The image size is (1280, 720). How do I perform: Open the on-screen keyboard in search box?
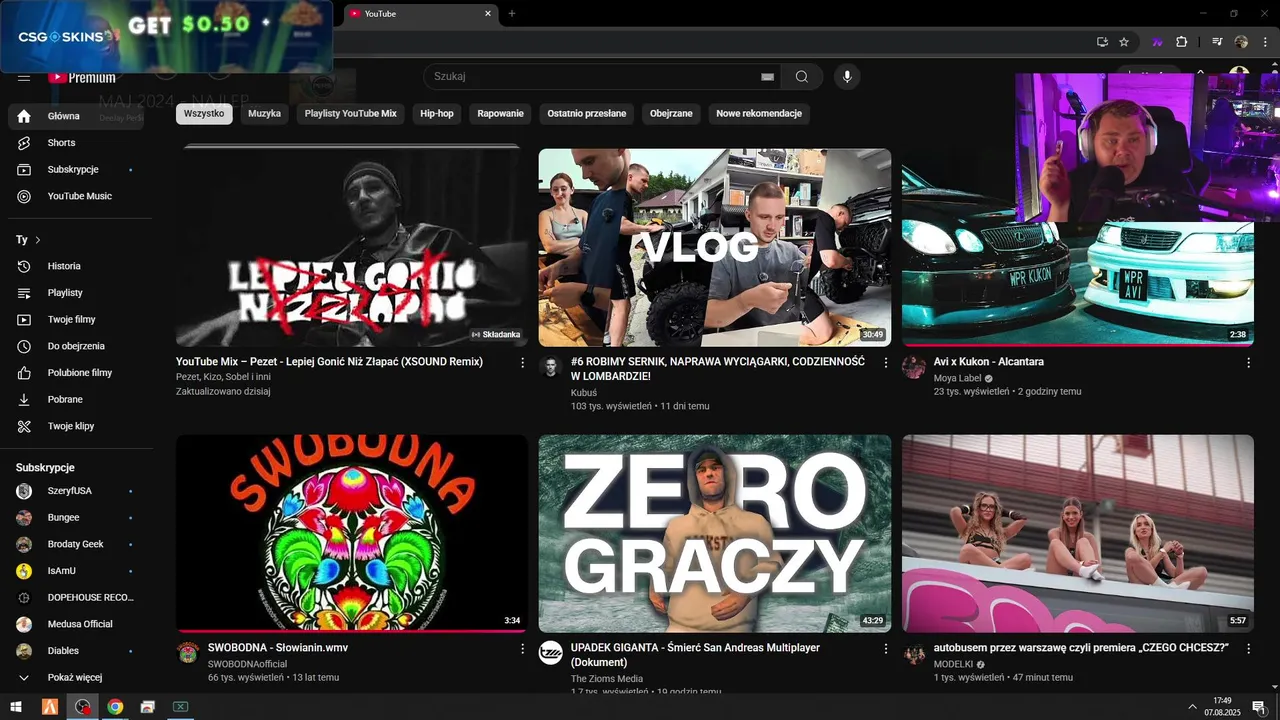click(767, 77)
